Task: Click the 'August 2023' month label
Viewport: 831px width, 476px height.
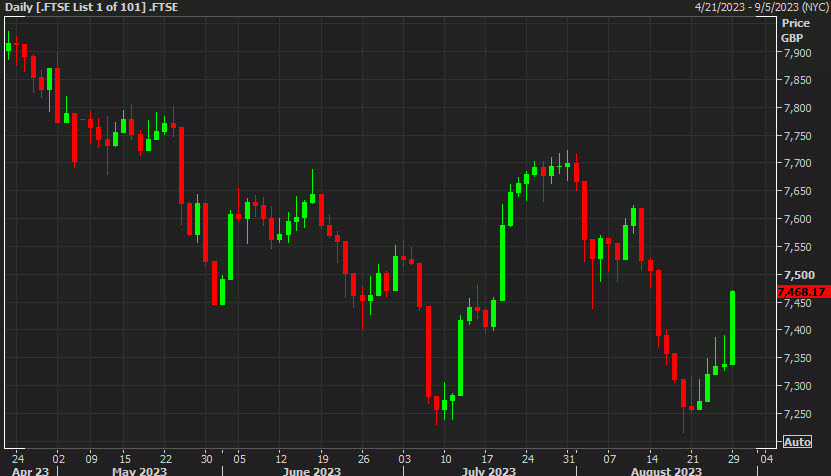Action: click(x=666, y=471)
